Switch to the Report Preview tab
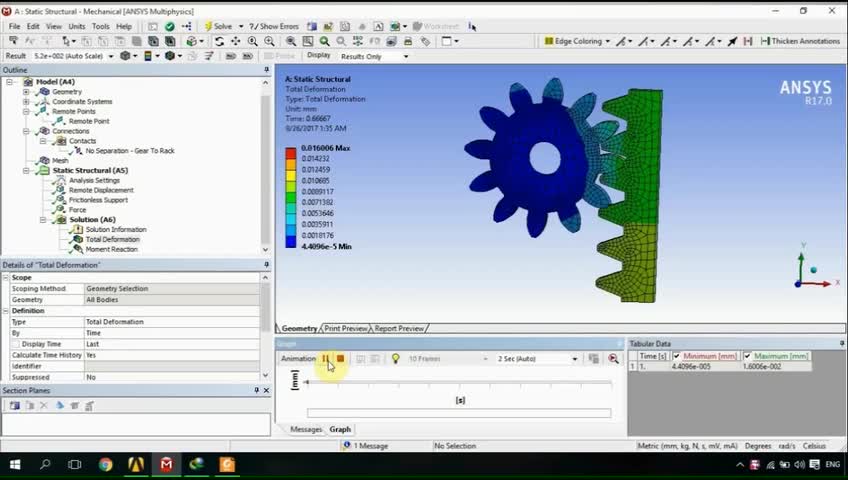The width and height of the screenshot is (848, 480). (399, 329)
